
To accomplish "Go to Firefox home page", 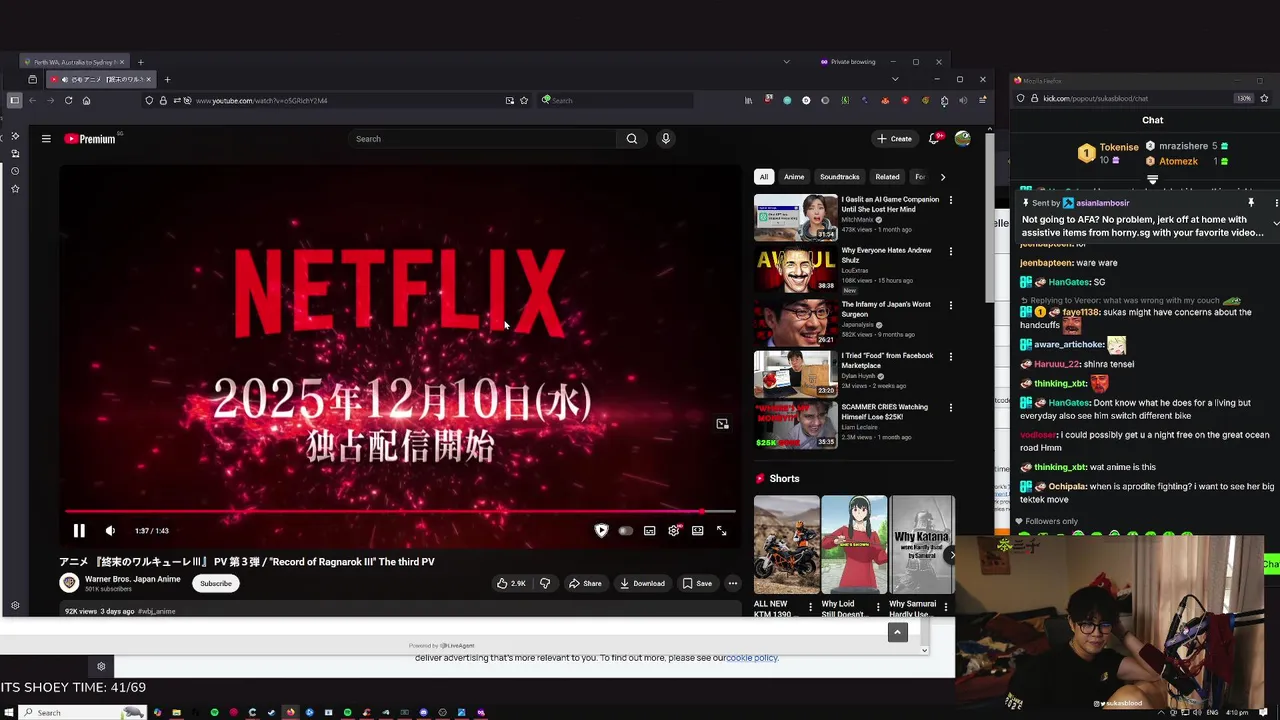I will click(x=86, y=100).
